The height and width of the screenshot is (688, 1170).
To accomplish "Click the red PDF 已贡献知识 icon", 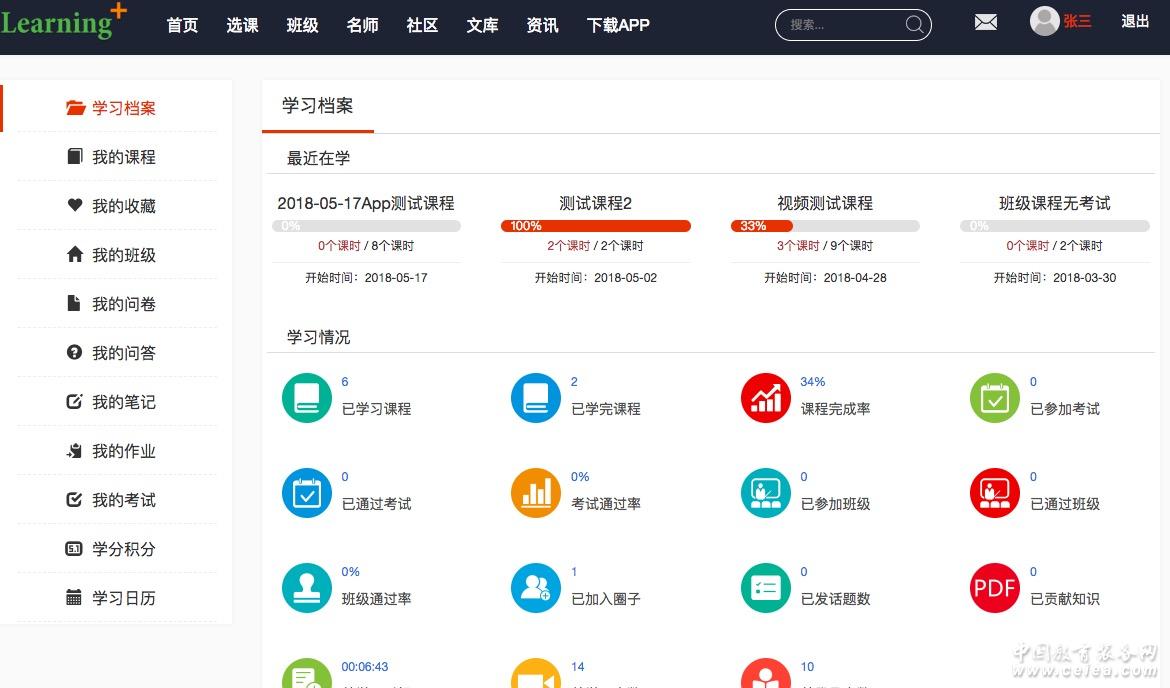I will 995,588.
